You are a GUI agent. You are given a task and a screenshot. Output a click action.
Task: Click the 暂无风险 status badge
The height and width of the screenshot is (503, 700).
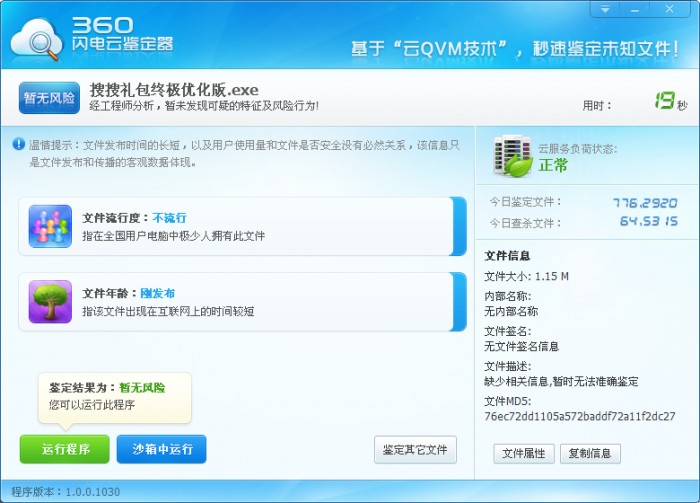pos(50,98)
